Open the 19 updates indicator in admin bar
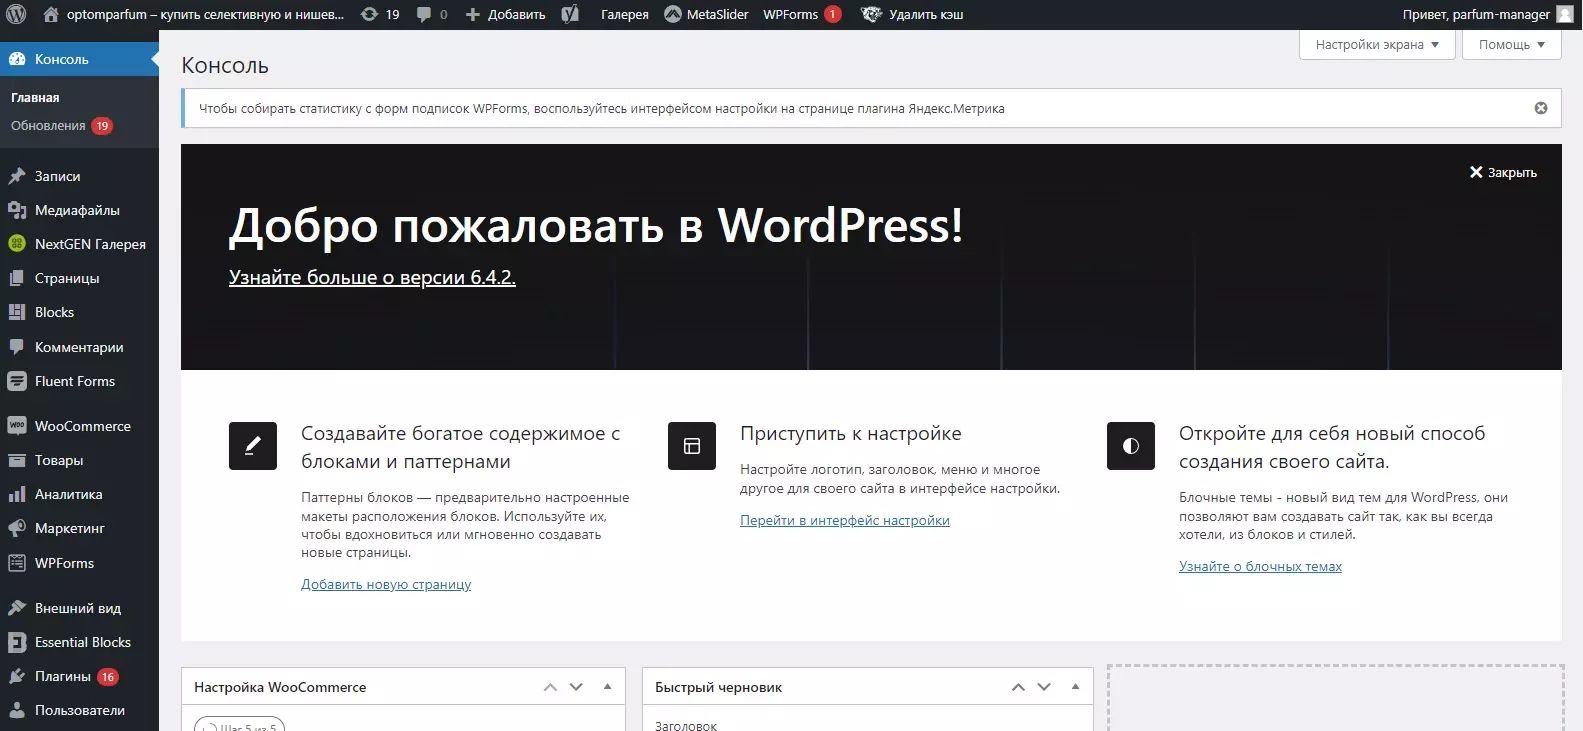The width and height of the screenshot is (1583, 731). point(380,14)
